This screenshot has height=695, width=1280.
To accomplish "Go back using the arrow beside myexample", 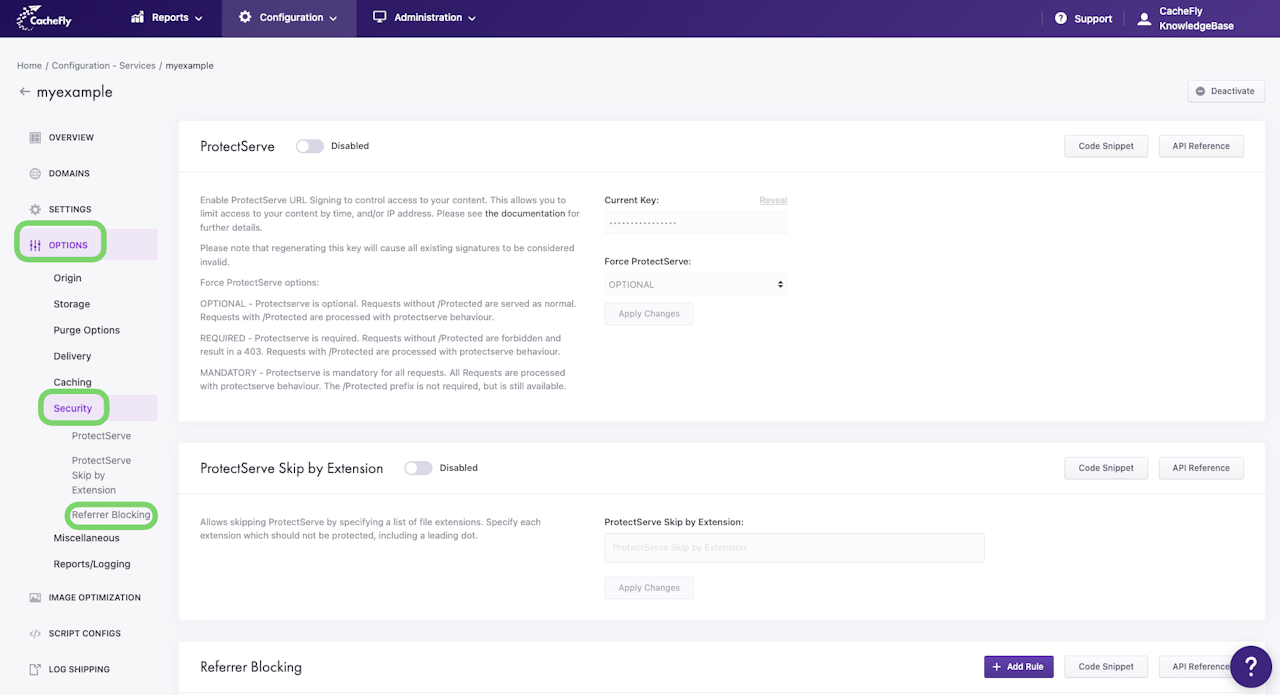I will pos(25,92).
